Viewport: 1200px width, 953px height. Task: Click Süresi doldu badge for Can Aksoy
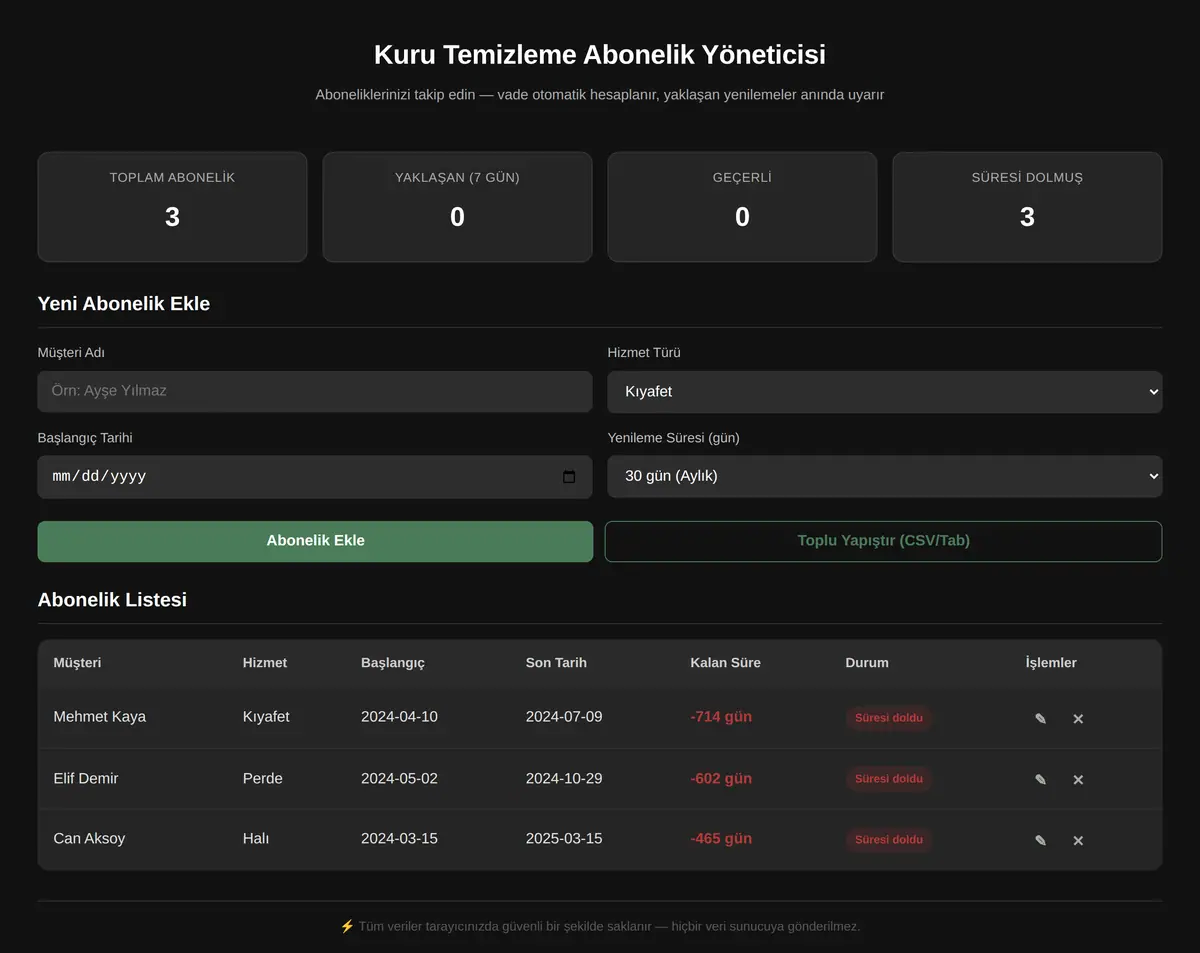click(889, 840)
